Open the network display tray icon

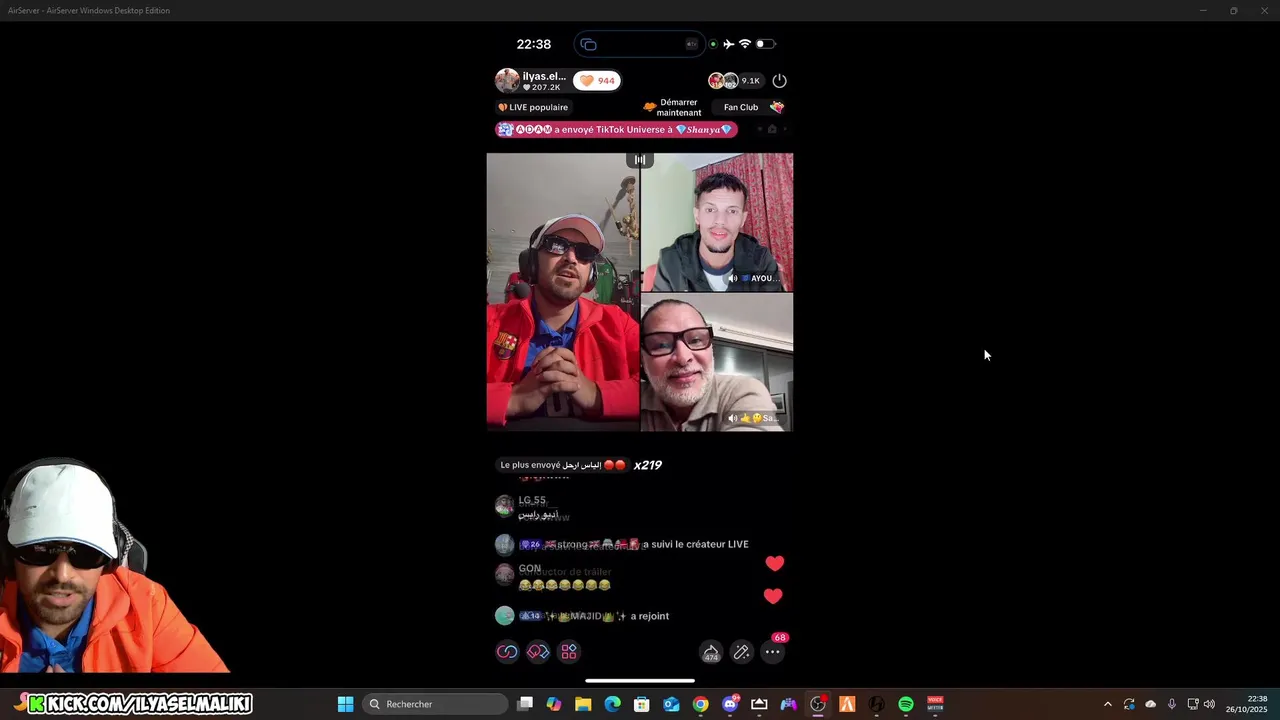tap(1192, 704)
